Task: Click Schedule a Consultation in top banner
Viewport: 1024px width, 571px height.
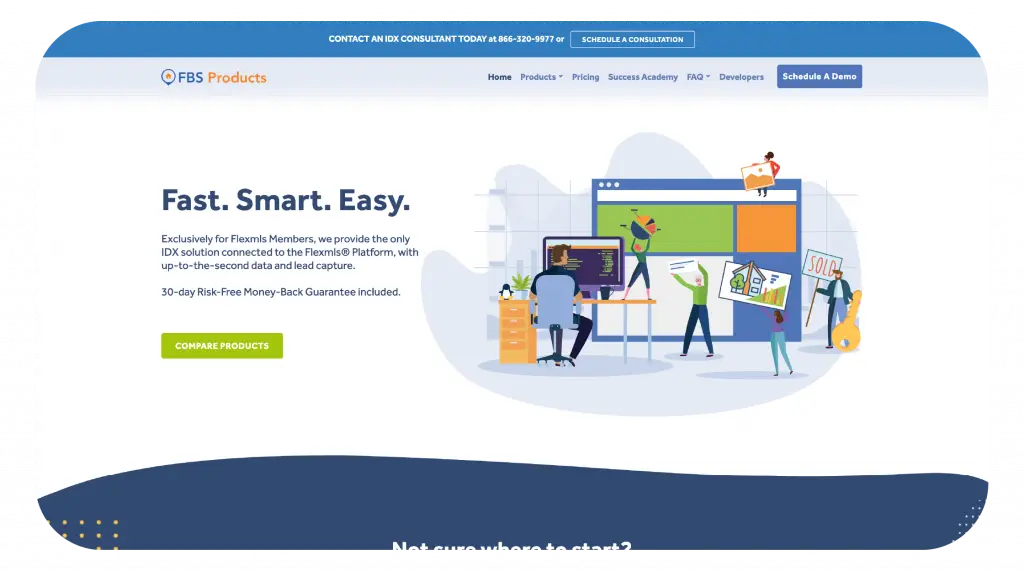Action: [632, 40]
